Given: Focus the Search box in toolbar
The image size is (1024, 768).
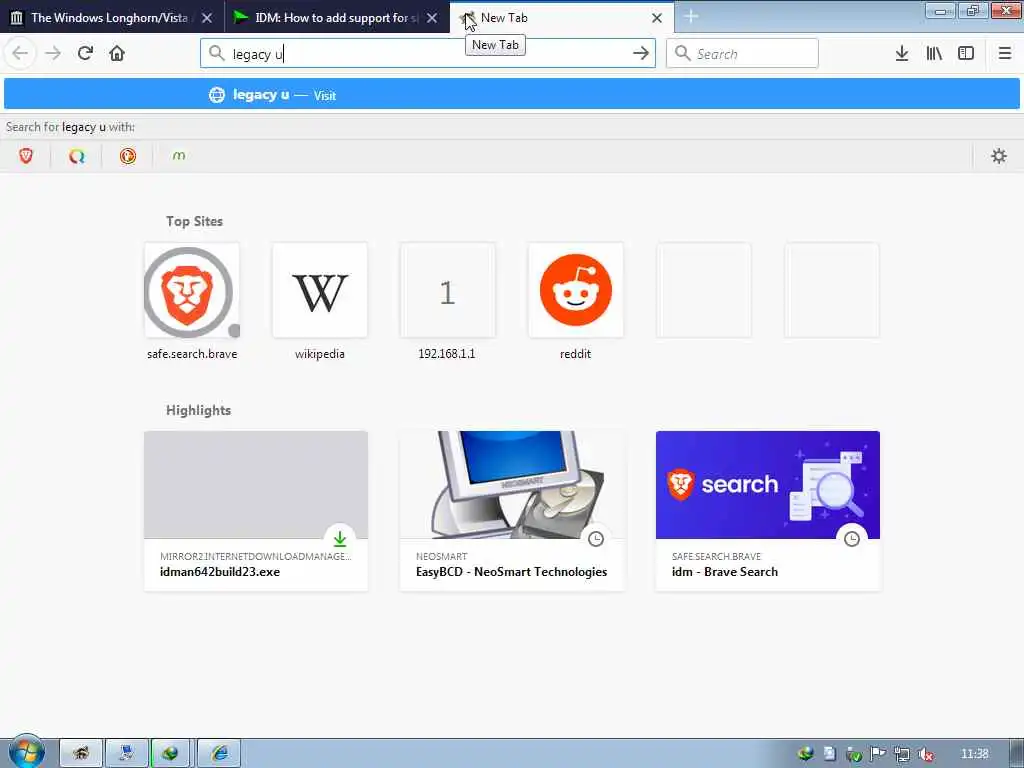Looking at the screenshot, I should [x=742, y=54].
